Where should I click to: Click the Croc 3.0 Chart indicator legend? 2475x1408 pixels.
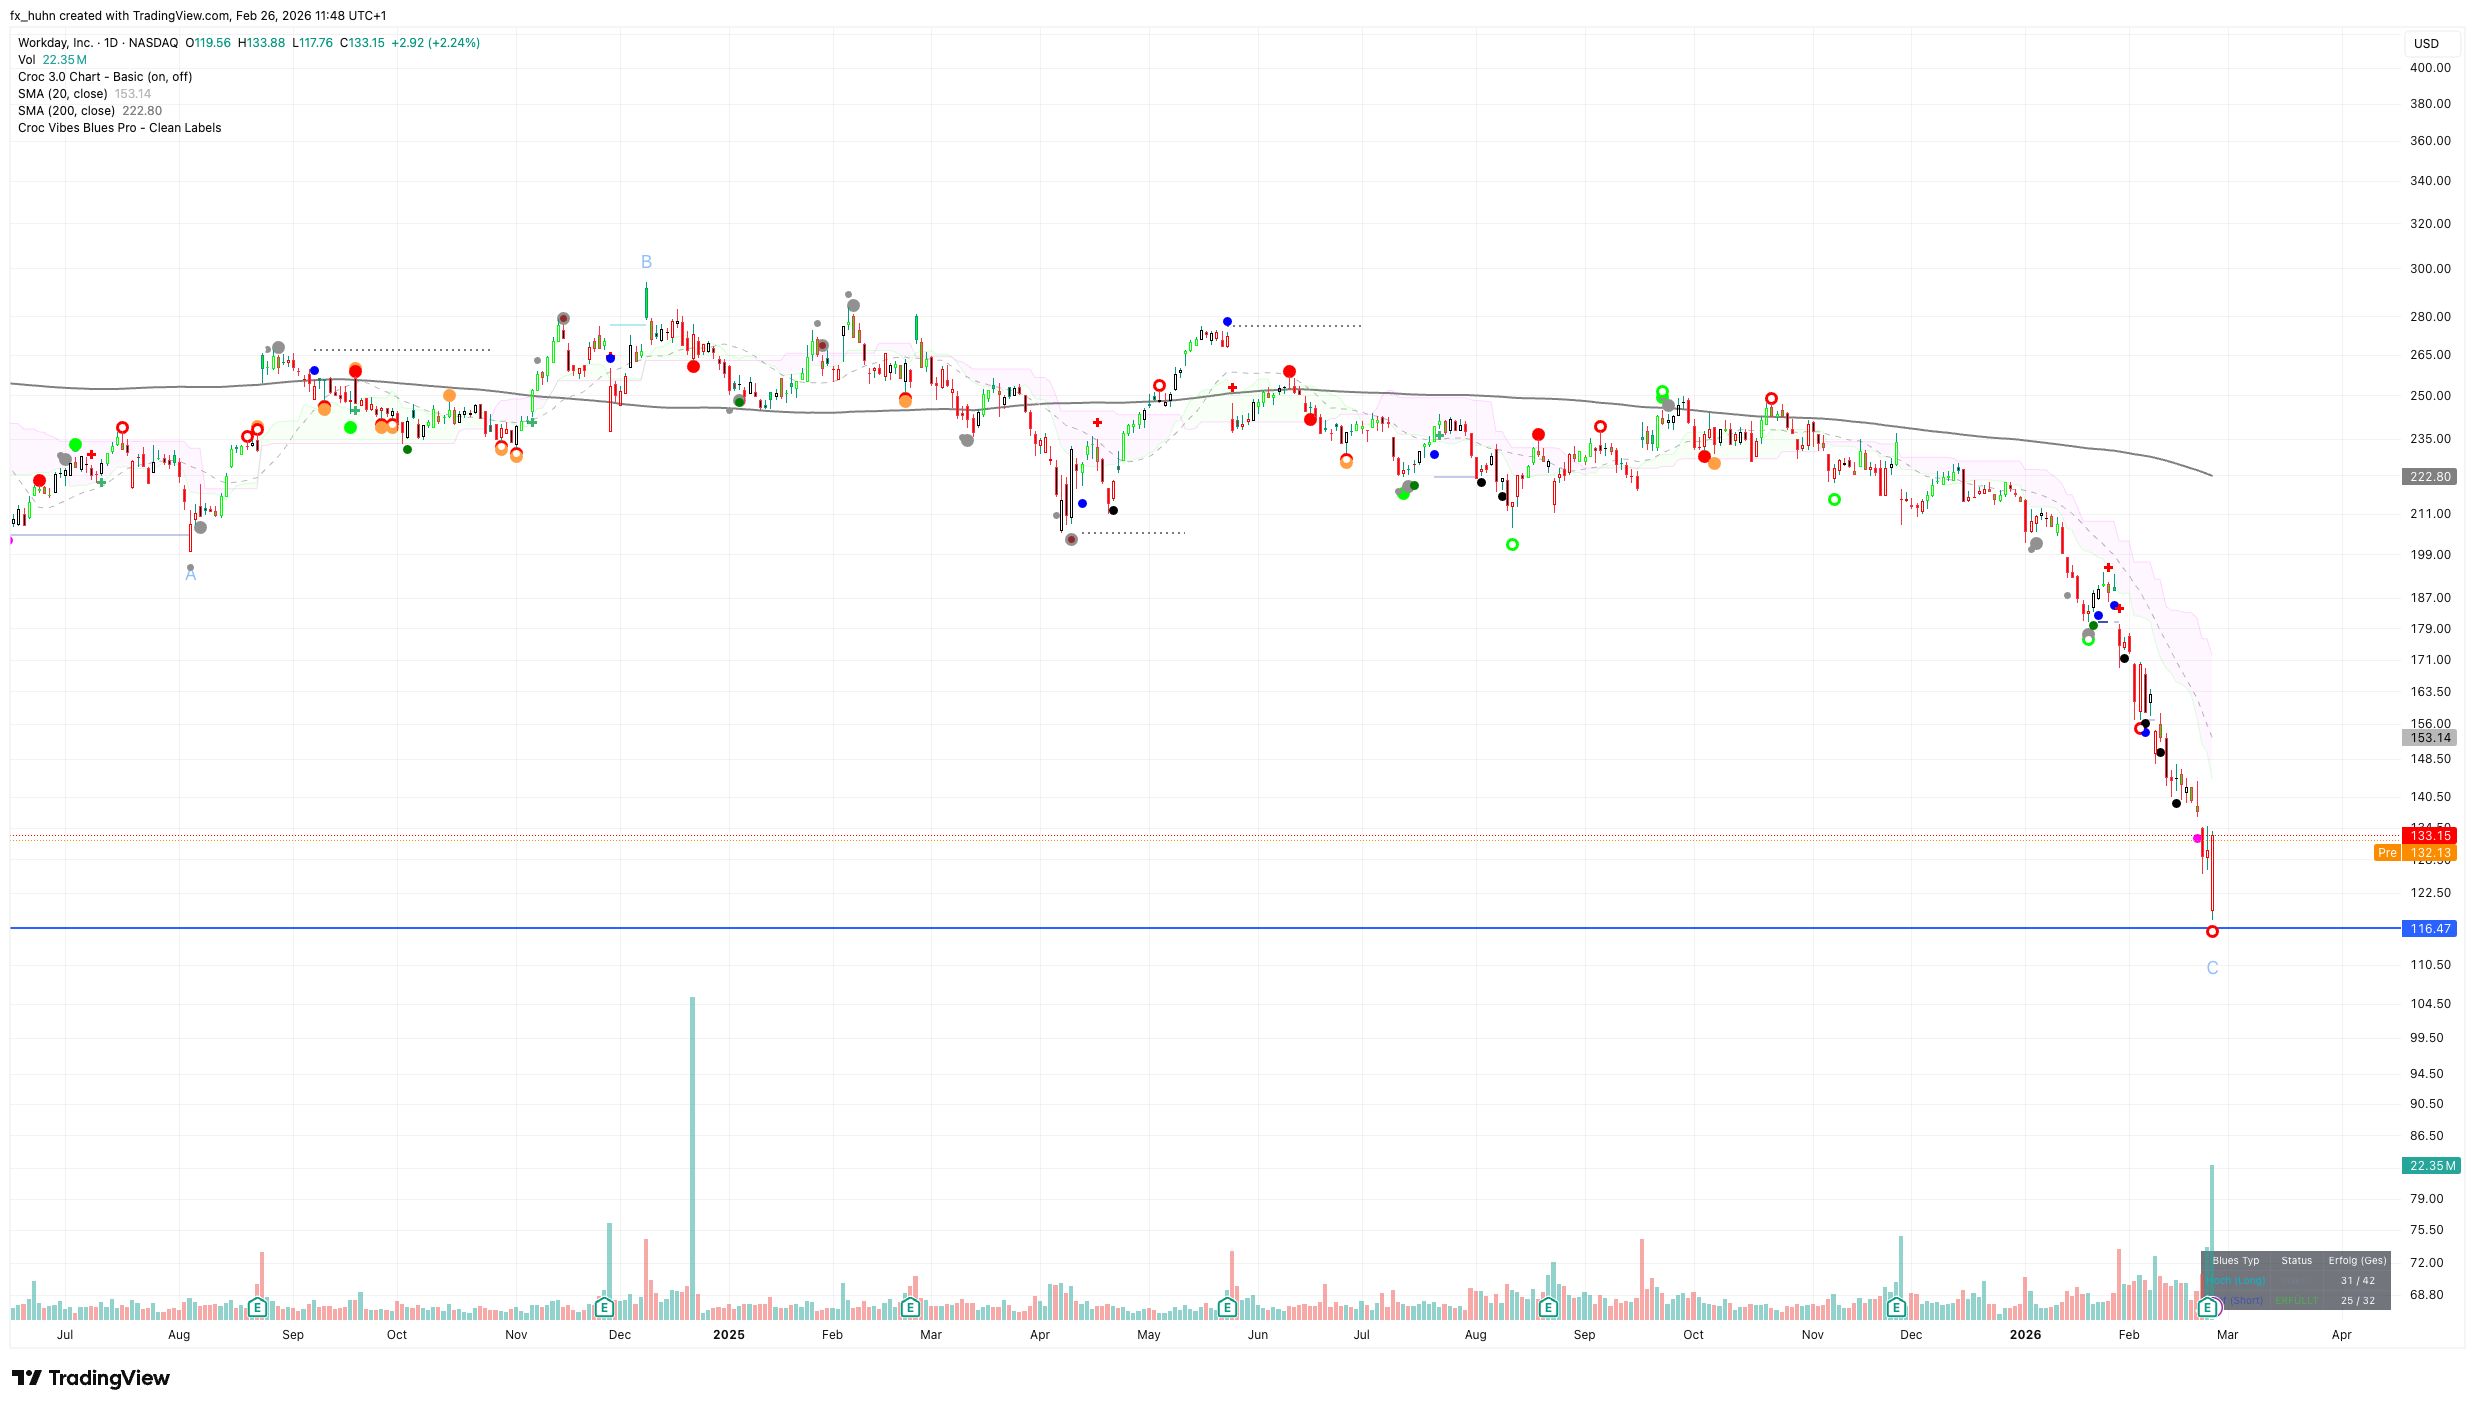[104, 77]
